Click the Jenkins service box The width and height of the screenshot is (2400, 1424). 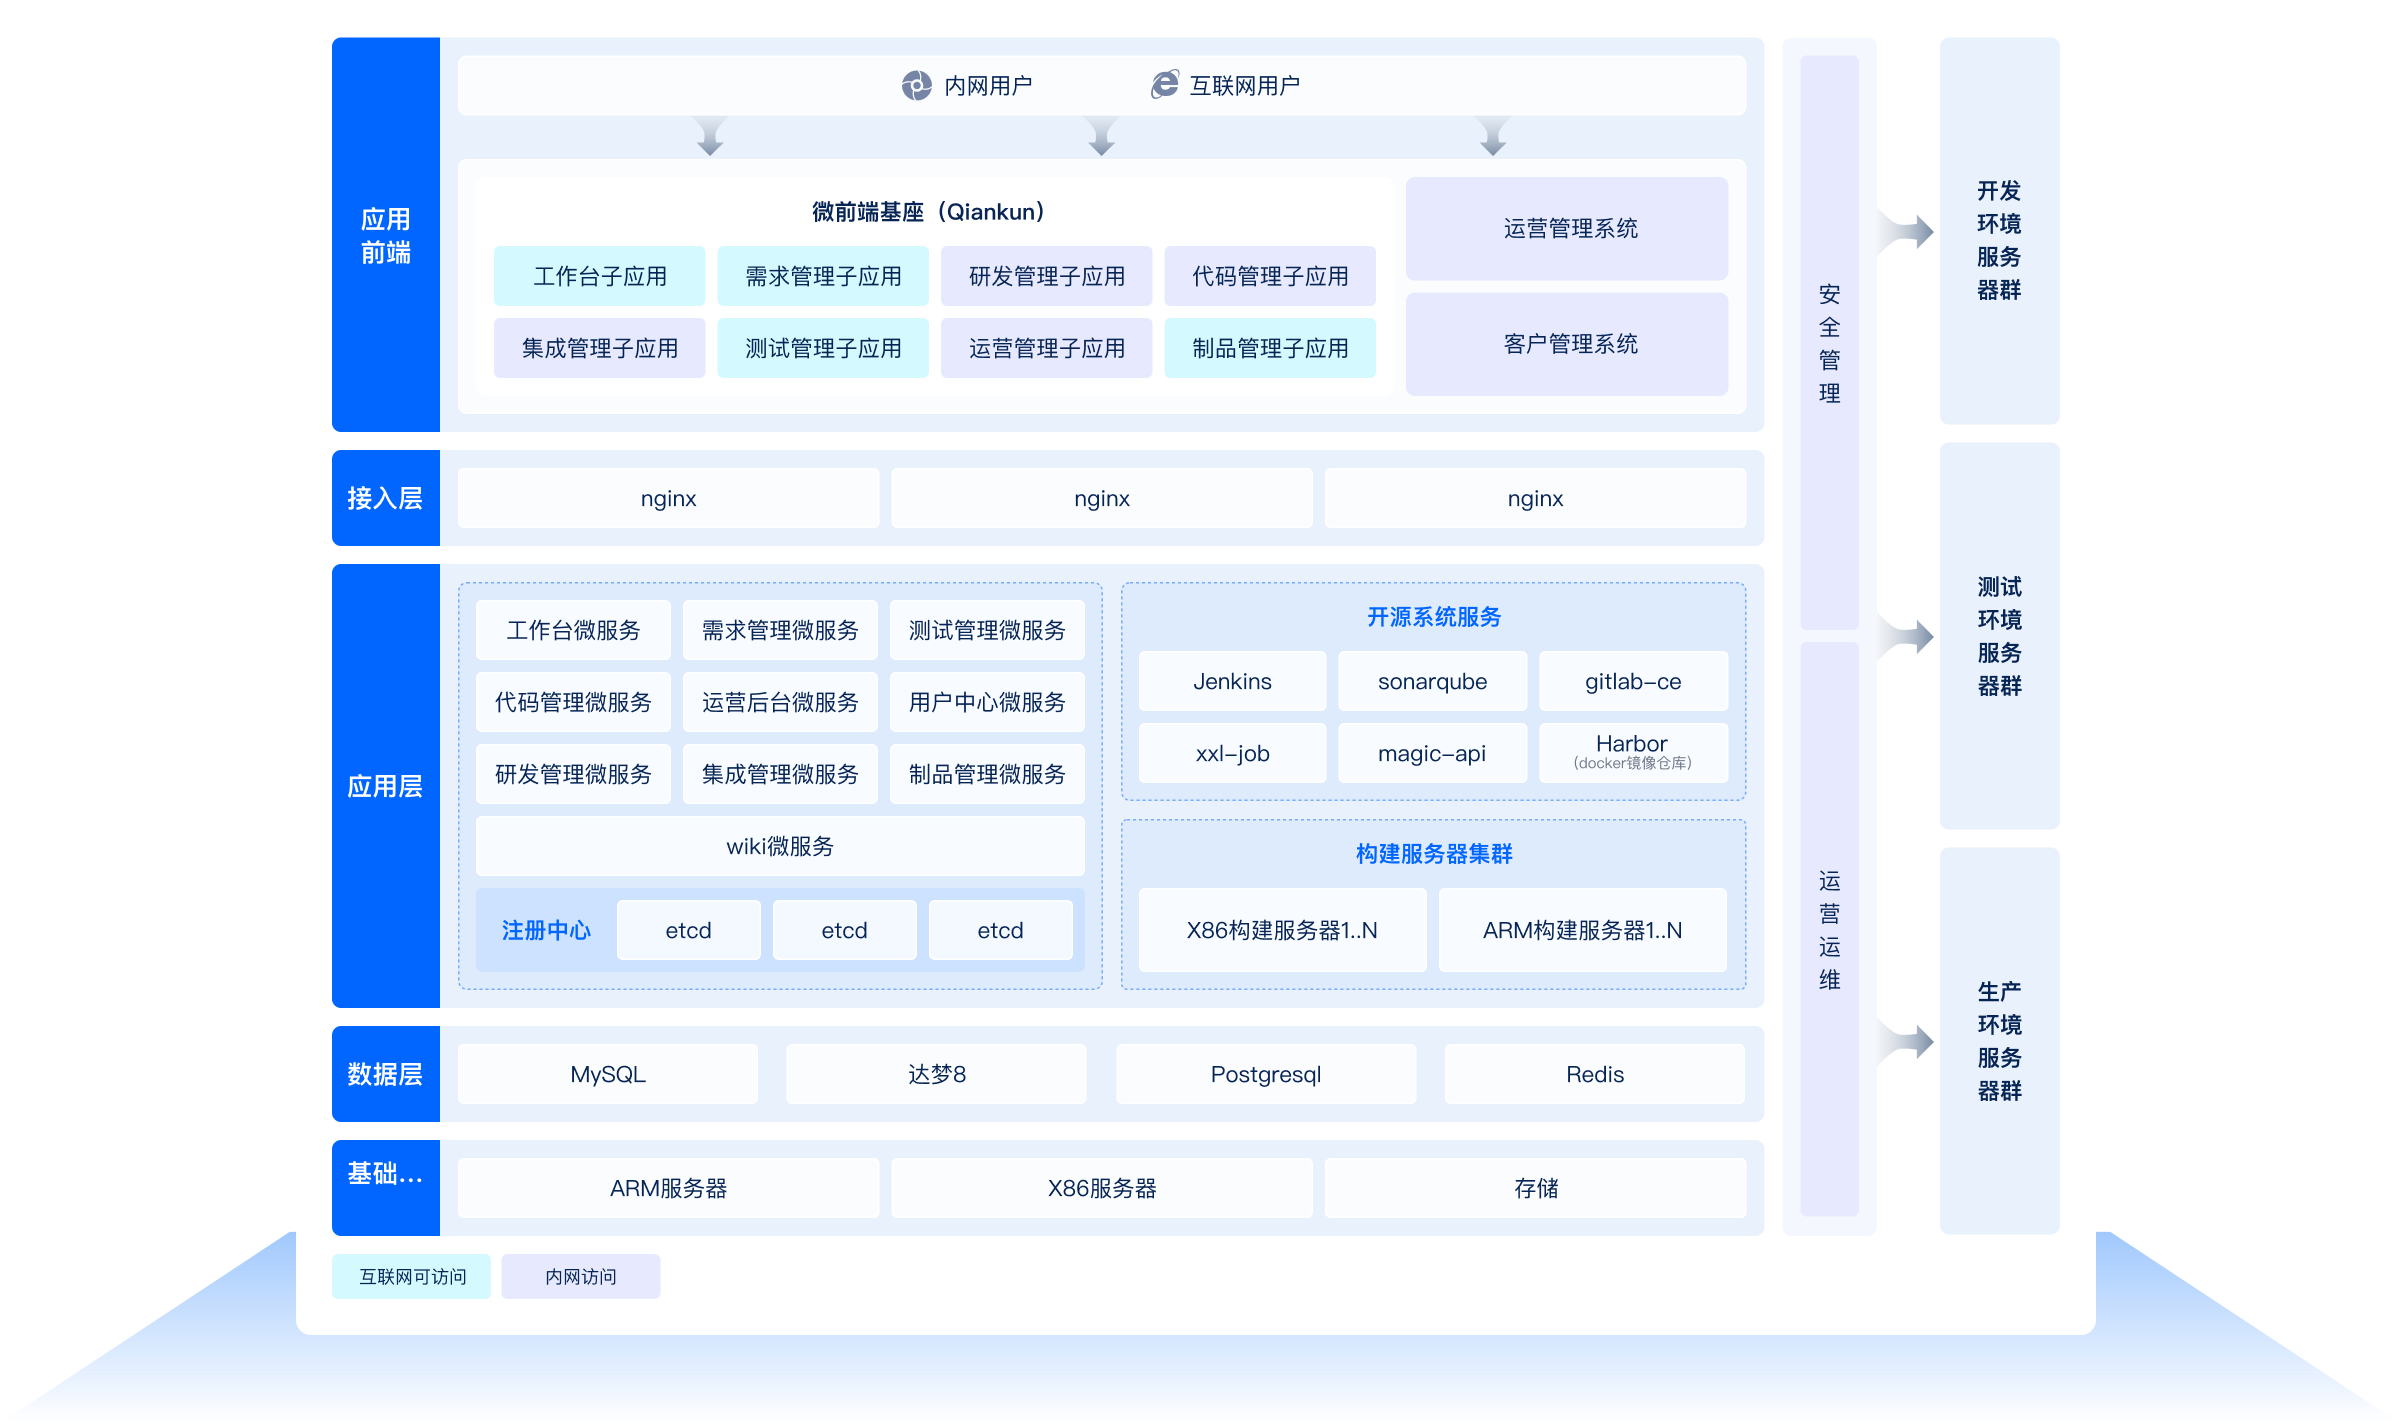[1232, 681]
